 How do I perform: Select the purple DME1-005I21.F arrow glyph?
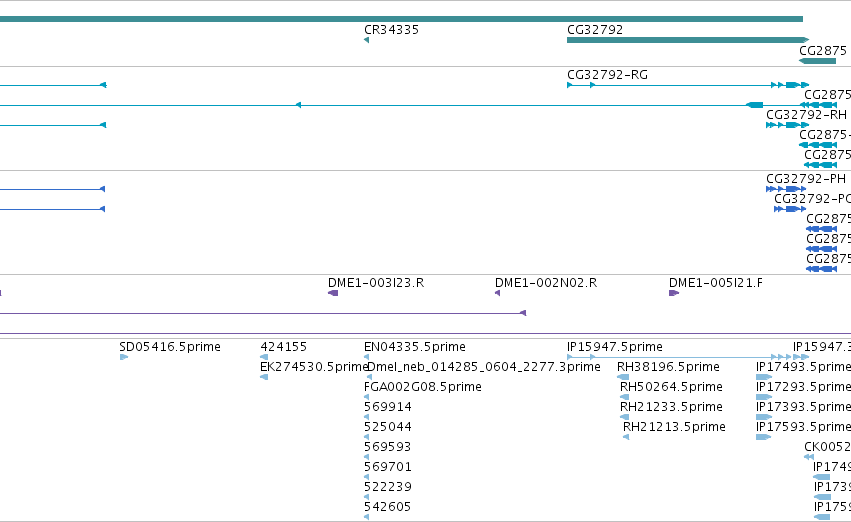coord(674,294)
